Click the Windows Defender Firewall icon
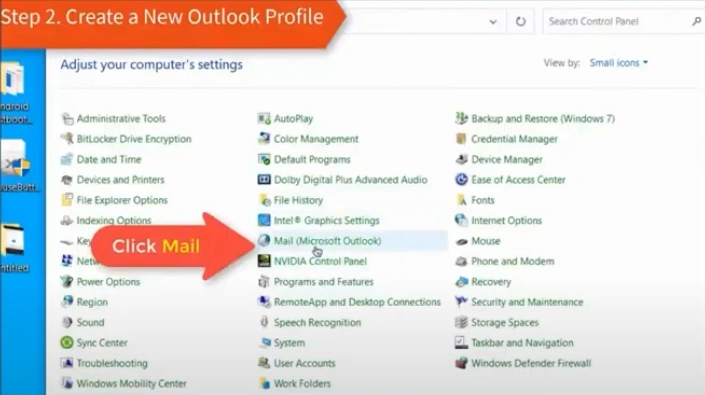This screenshot has width=705, height=395. 461,363
